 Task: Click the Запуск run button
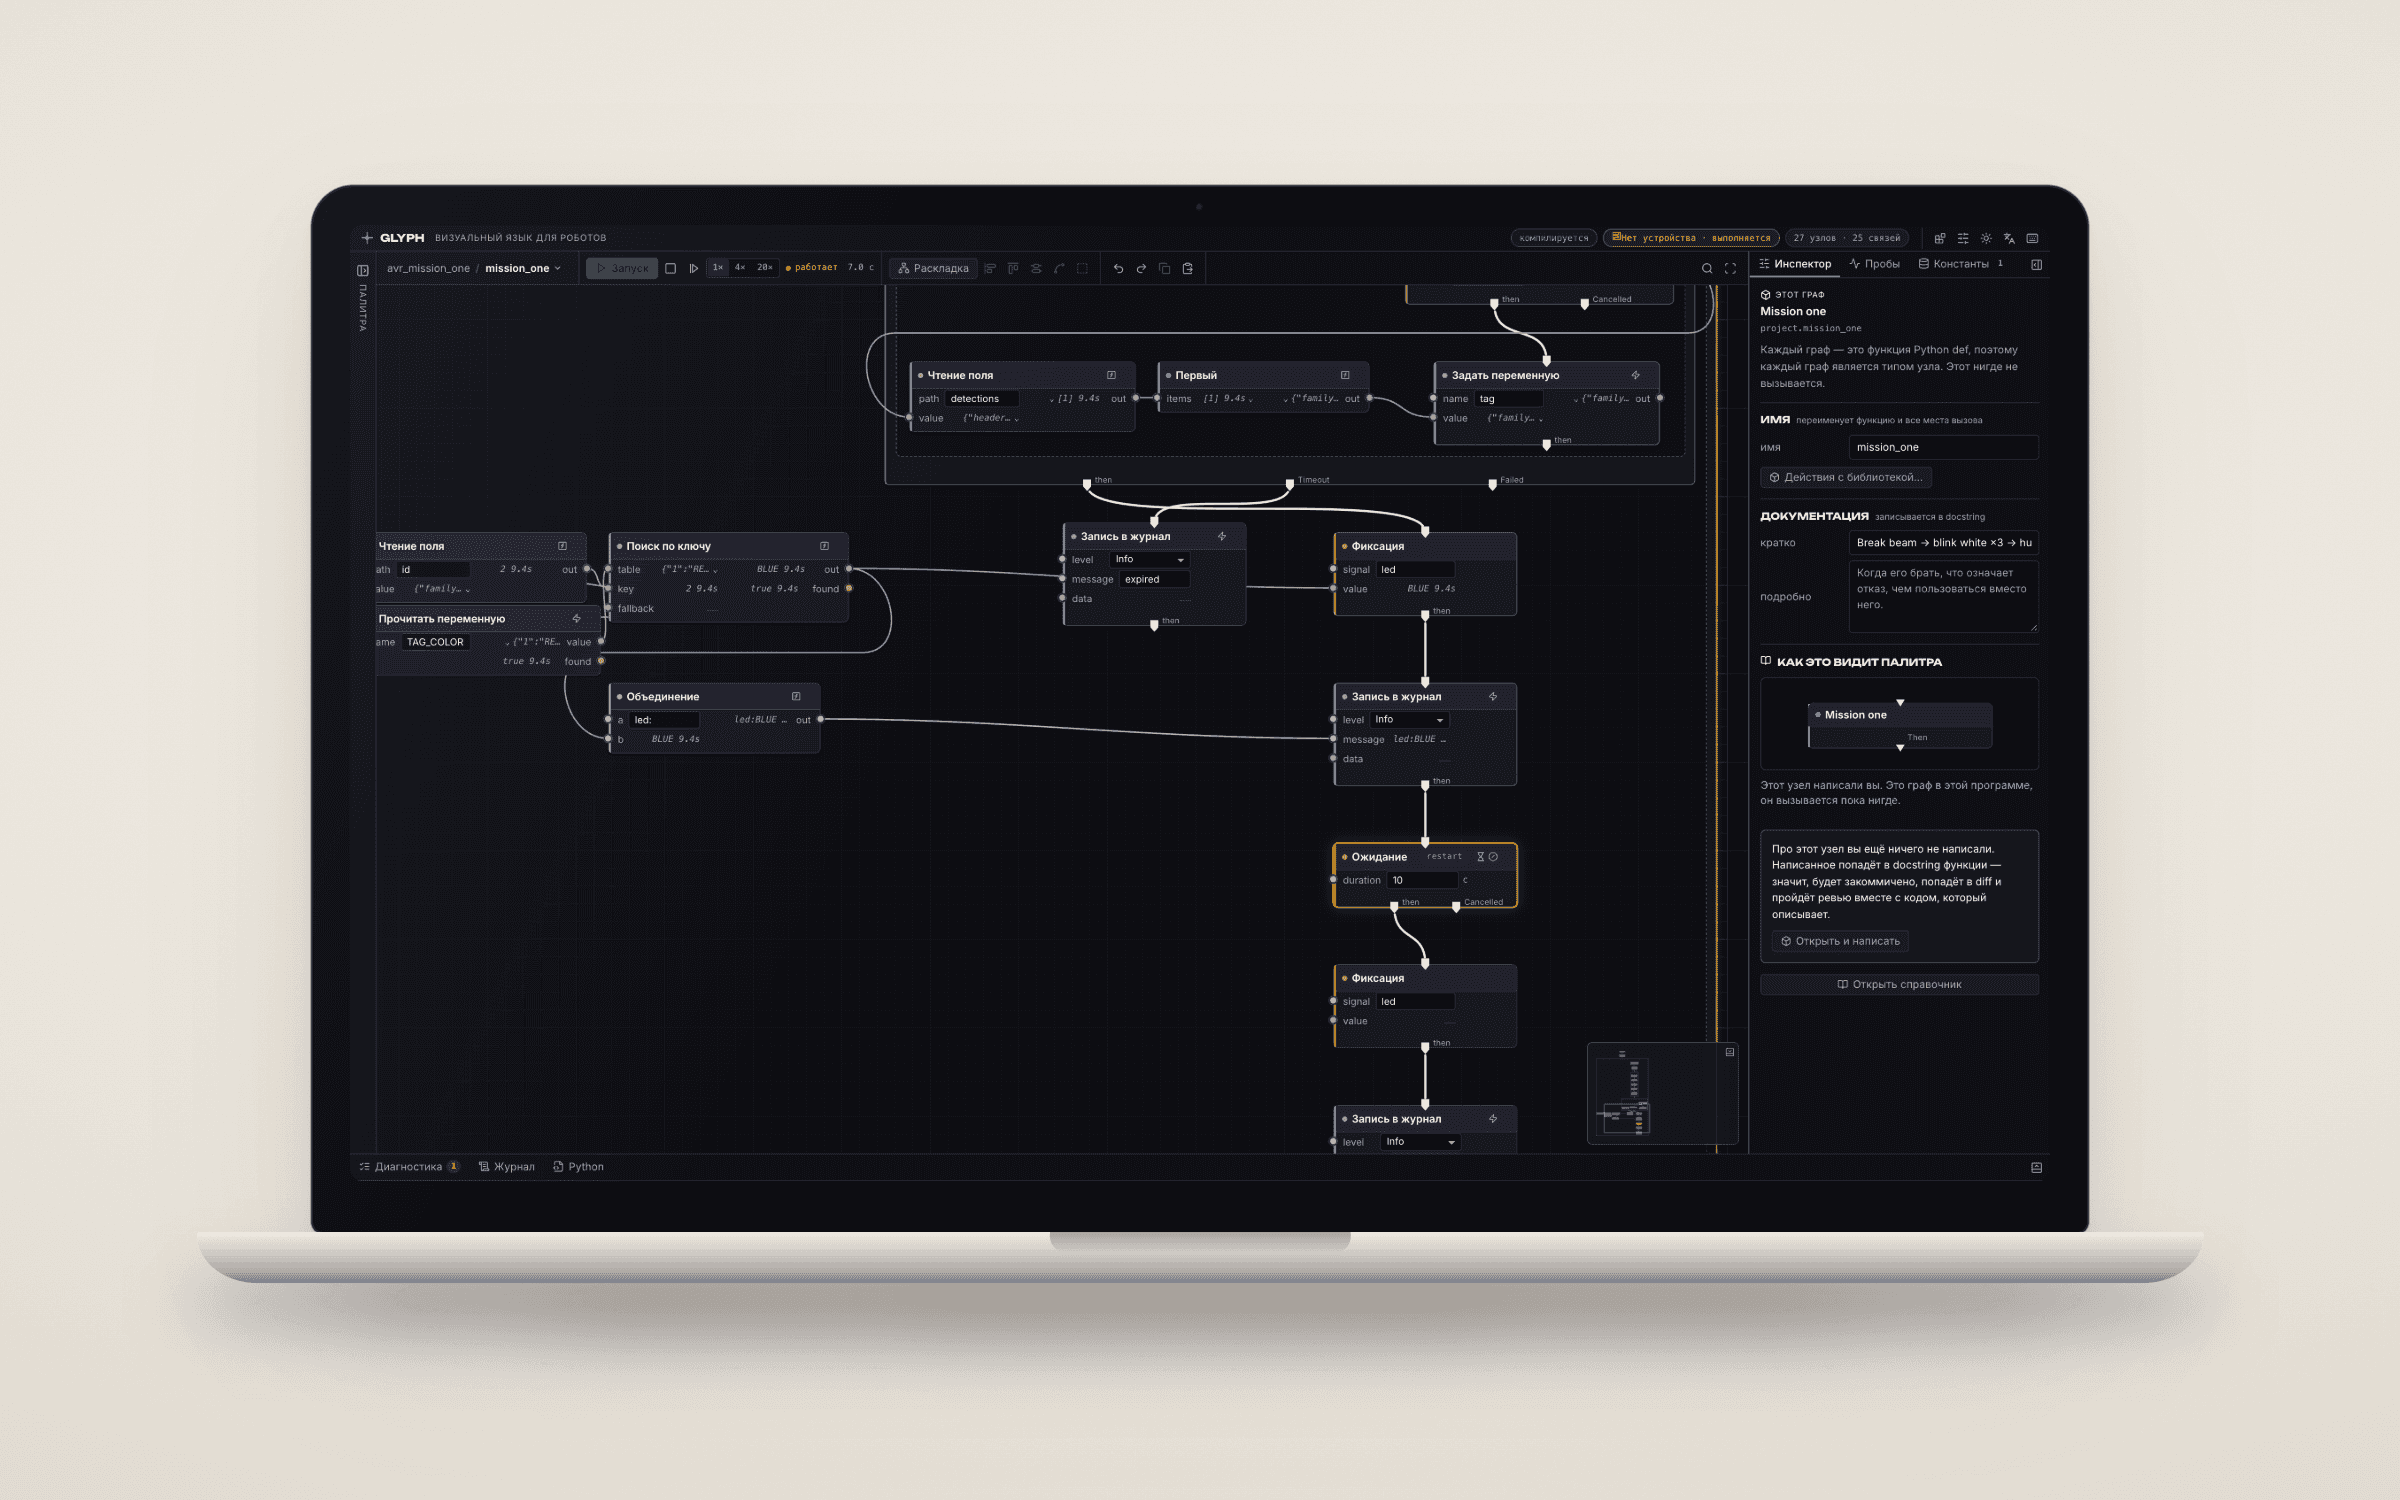pyautogui.click(x=622, y=268)
